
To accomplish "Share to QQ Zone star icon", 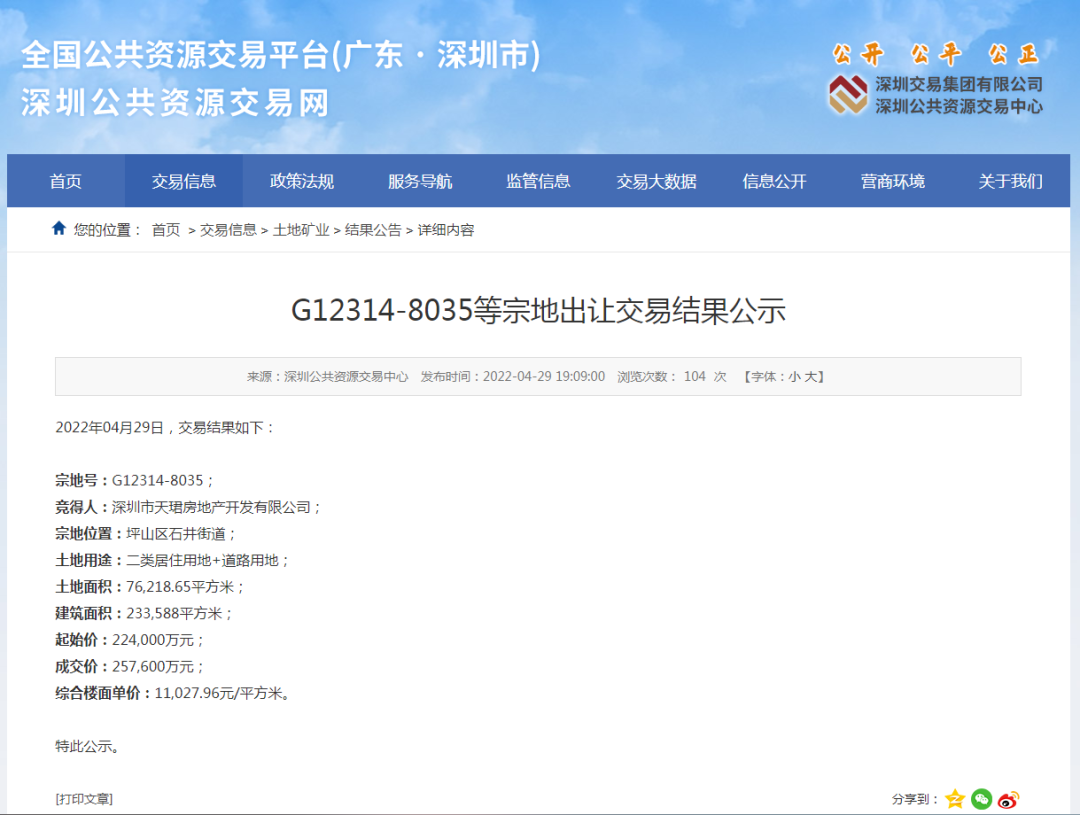I will point(955,799).
